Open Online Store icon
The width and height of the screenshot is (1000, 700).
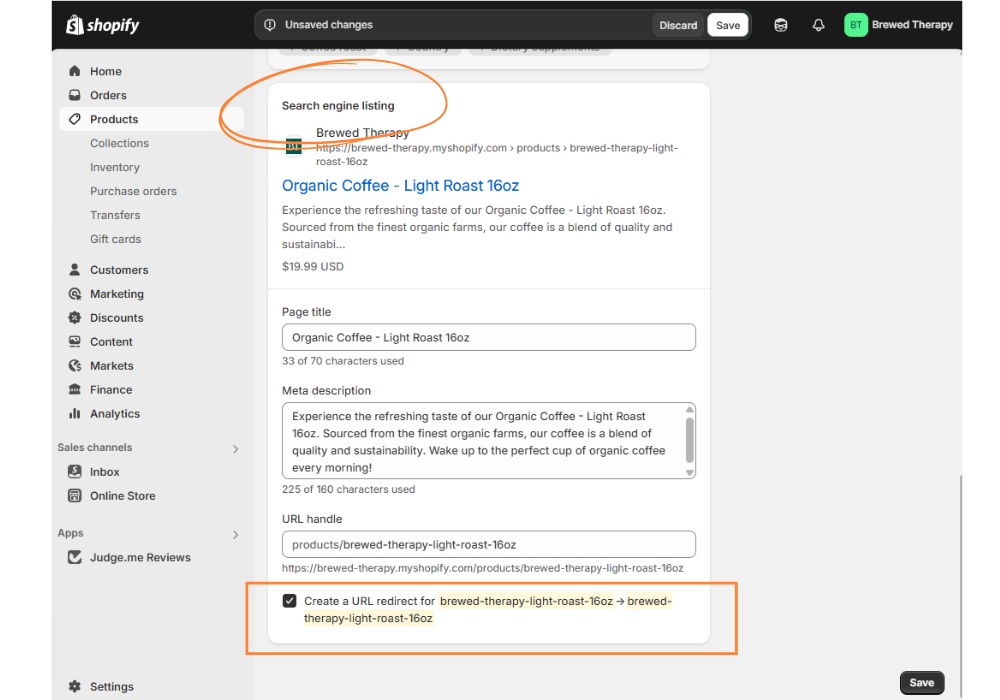(x=75, y=495)
